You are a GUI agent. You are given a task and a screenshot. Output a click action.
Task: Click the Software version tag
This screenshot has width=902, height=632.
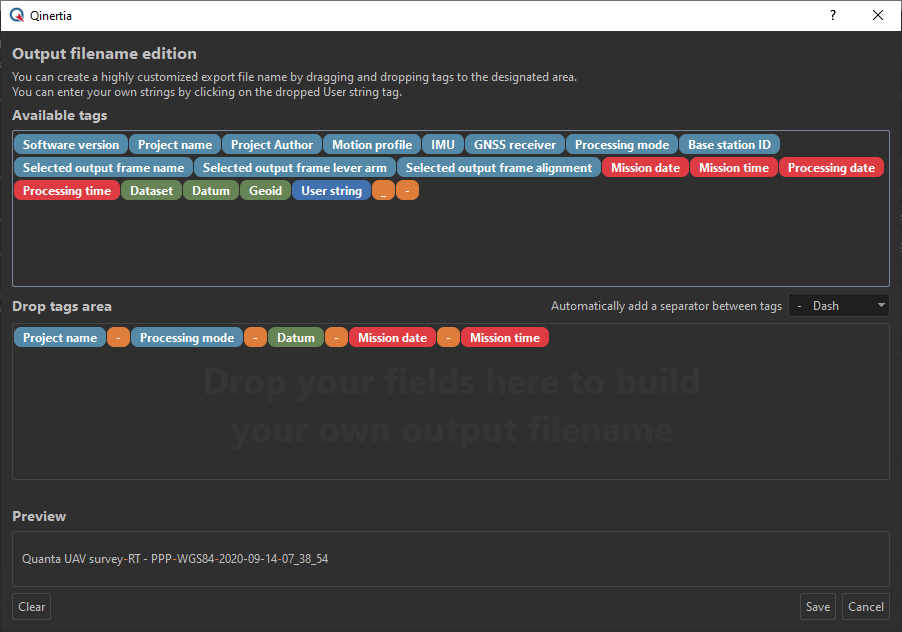point(71,145)
